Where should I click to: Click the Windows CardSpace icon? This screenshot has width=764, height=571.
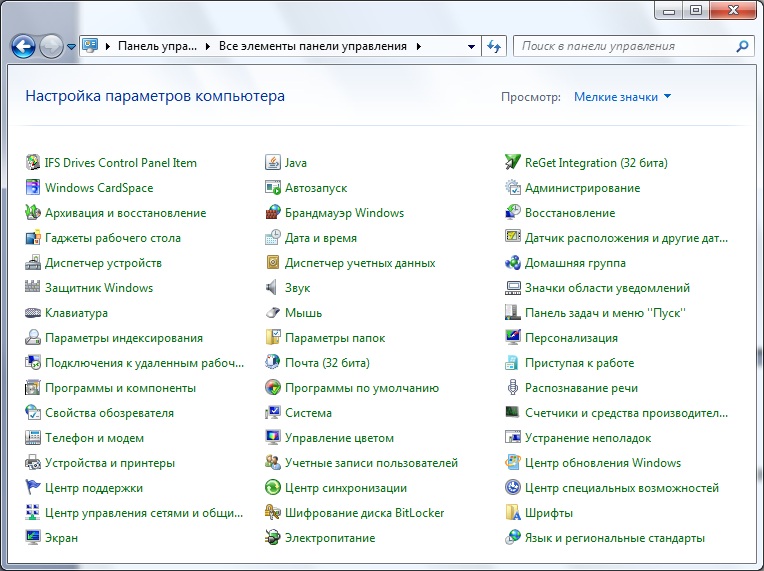tap(33, 188)
